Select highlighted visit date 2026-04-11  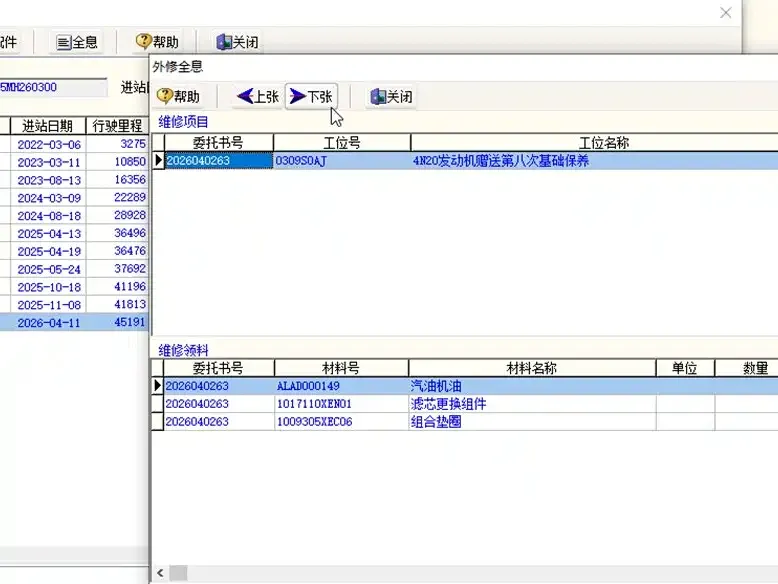(x=49, y=323)
